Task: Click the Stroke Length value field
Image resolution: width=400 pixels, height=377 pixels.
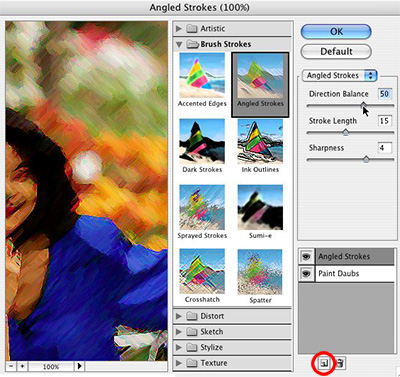Action: coord(385,121)
